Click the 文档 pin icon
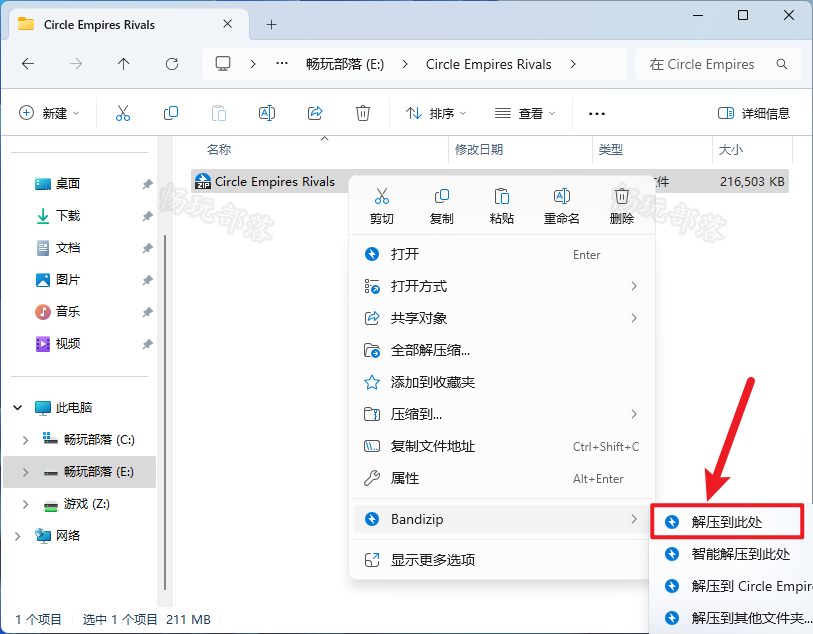 [148, 248]
